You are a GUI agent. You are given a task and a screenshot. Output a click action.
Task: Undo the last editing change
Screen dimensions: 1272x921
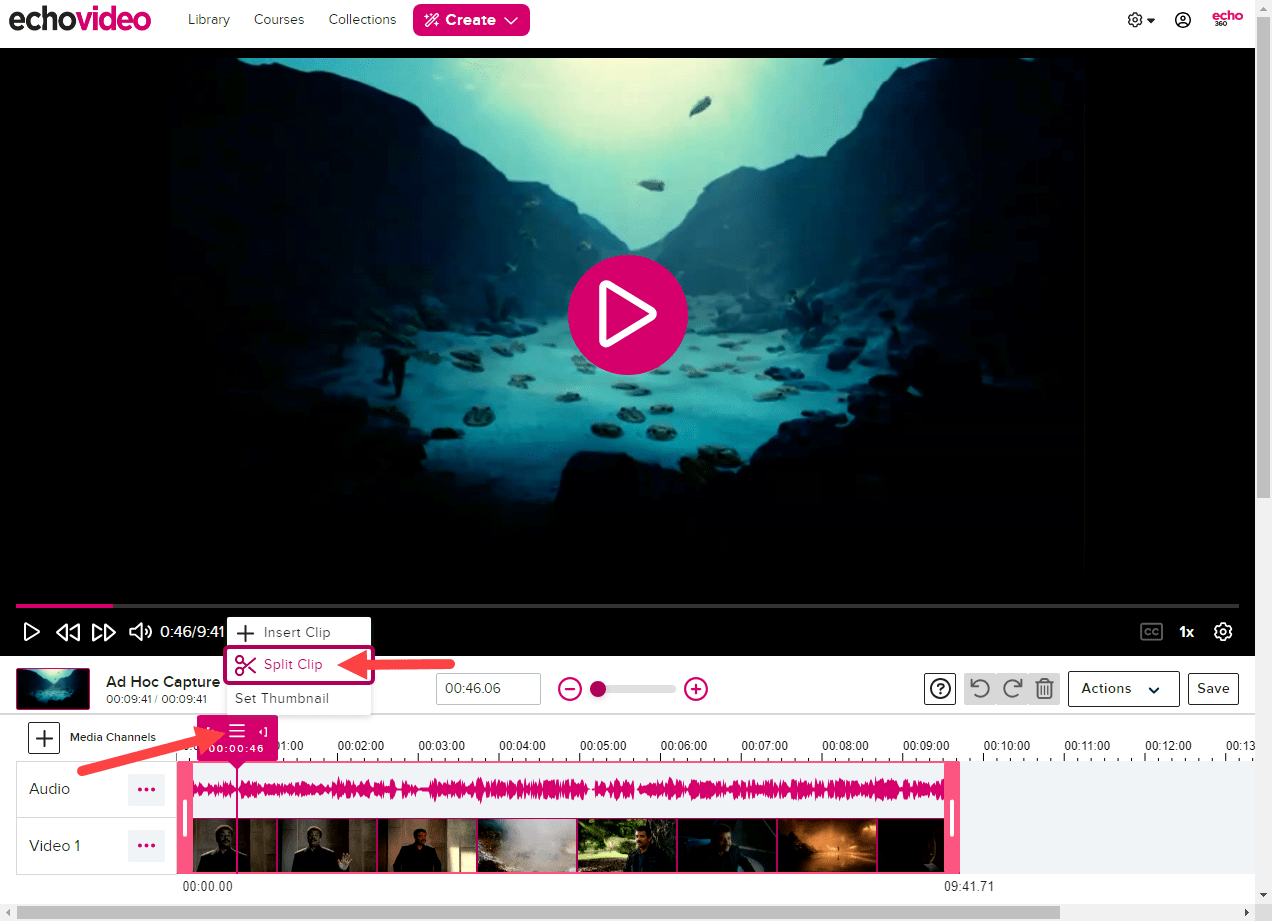click(x=980, y=688)
